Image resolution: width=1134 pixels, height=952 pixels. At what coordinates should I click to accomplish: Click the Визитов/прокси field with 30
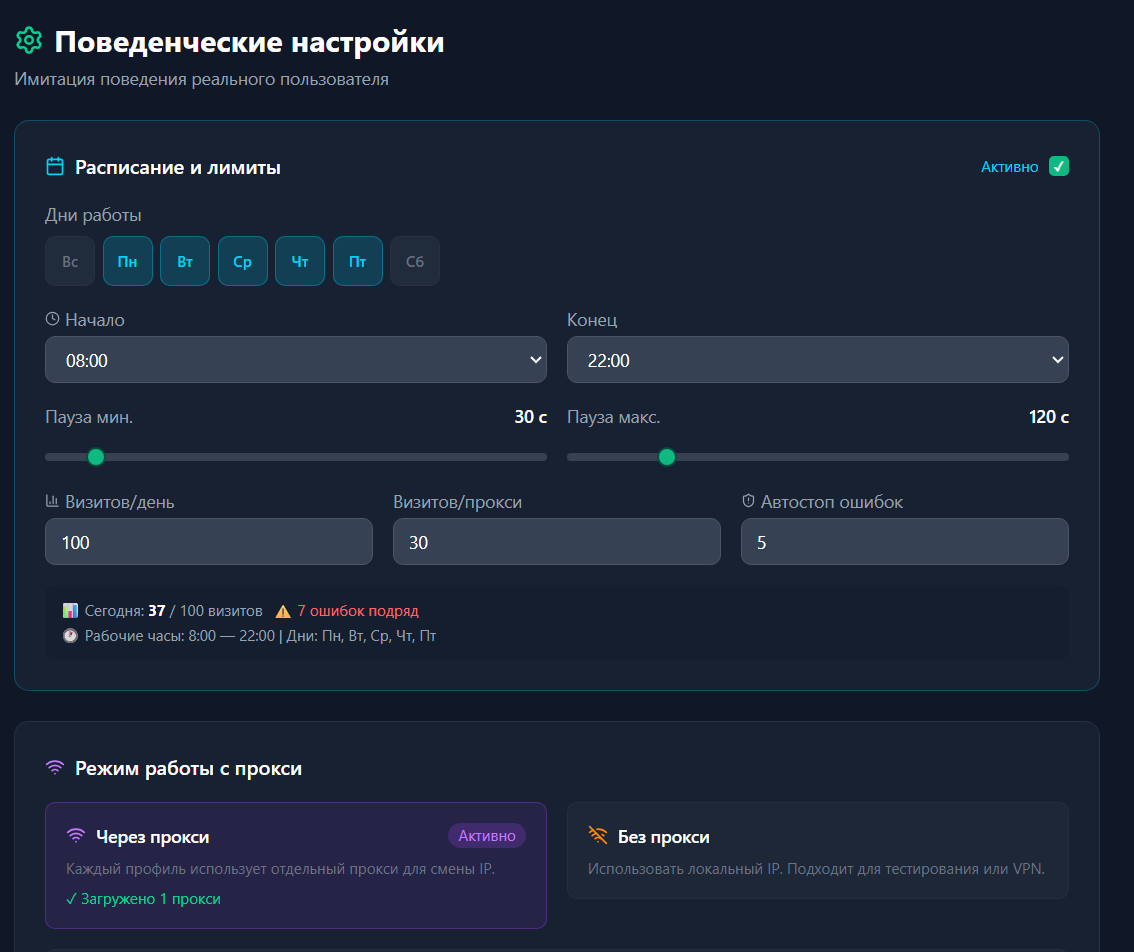point(557,541)
